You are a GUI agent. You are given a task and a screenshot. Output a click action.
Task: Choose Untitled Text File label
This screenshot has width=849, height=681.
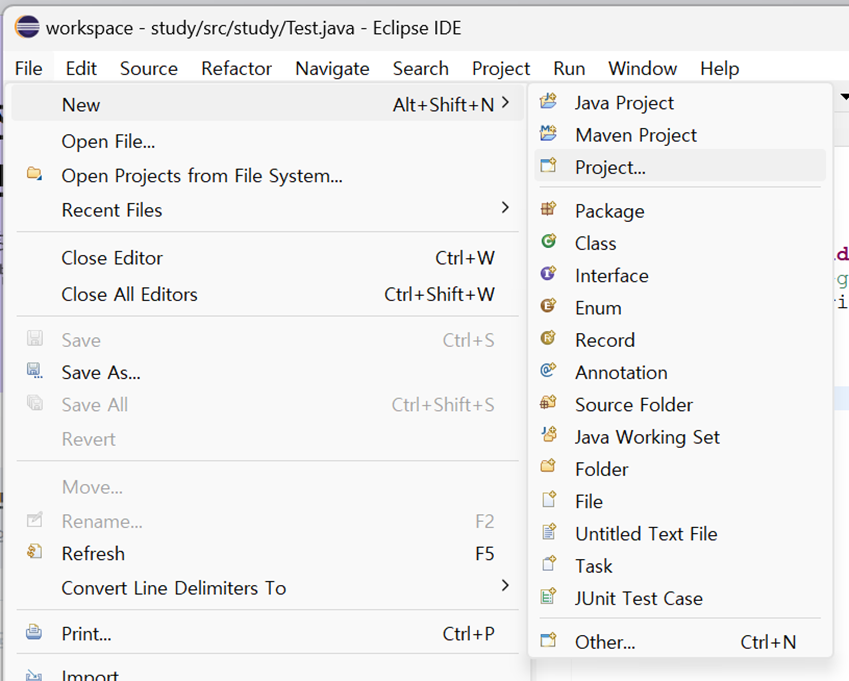coord(646,534)
